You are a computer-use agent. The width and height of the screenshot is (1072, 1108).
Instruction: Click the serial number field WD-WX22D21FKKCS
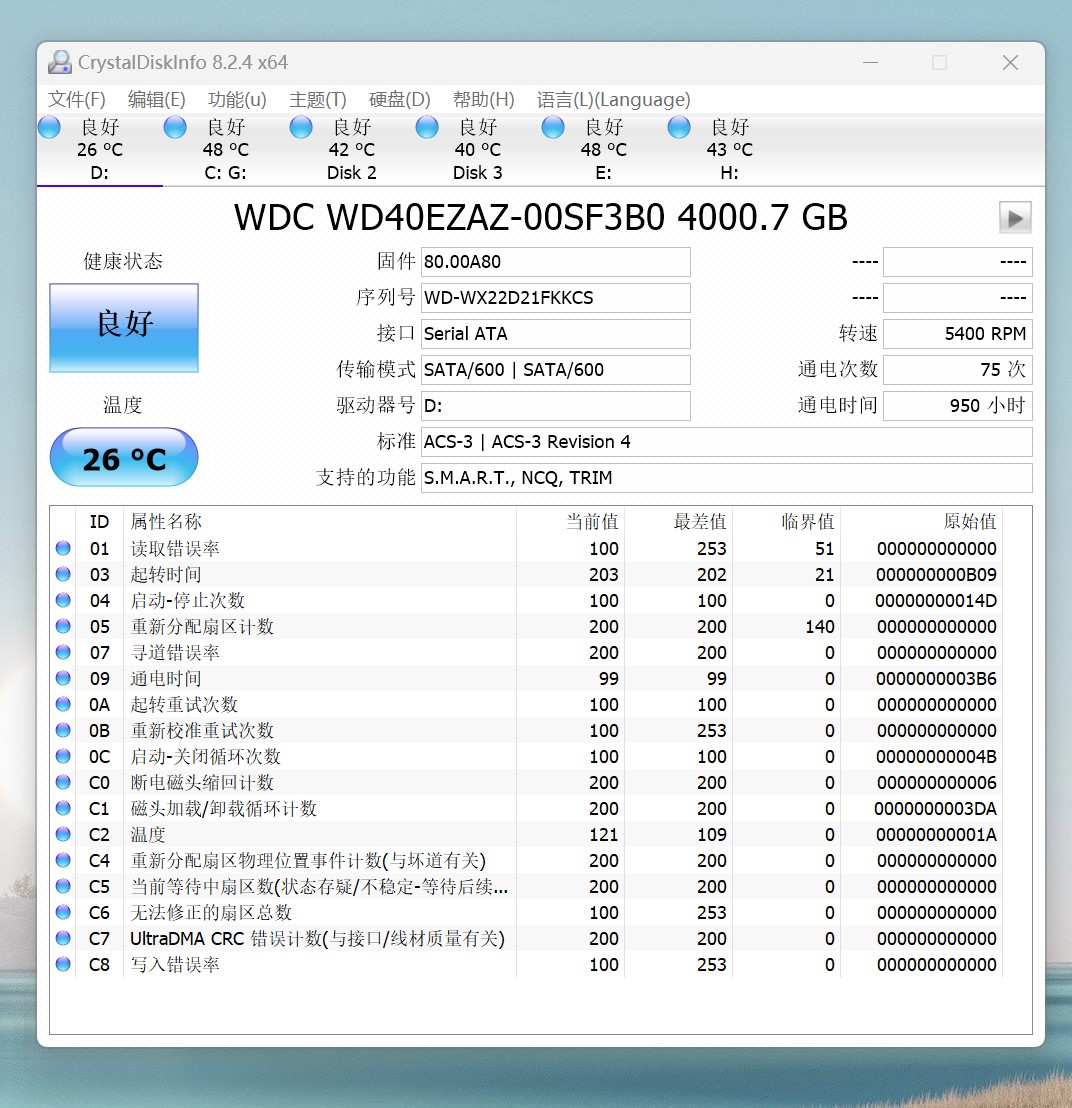click(555, 297)
